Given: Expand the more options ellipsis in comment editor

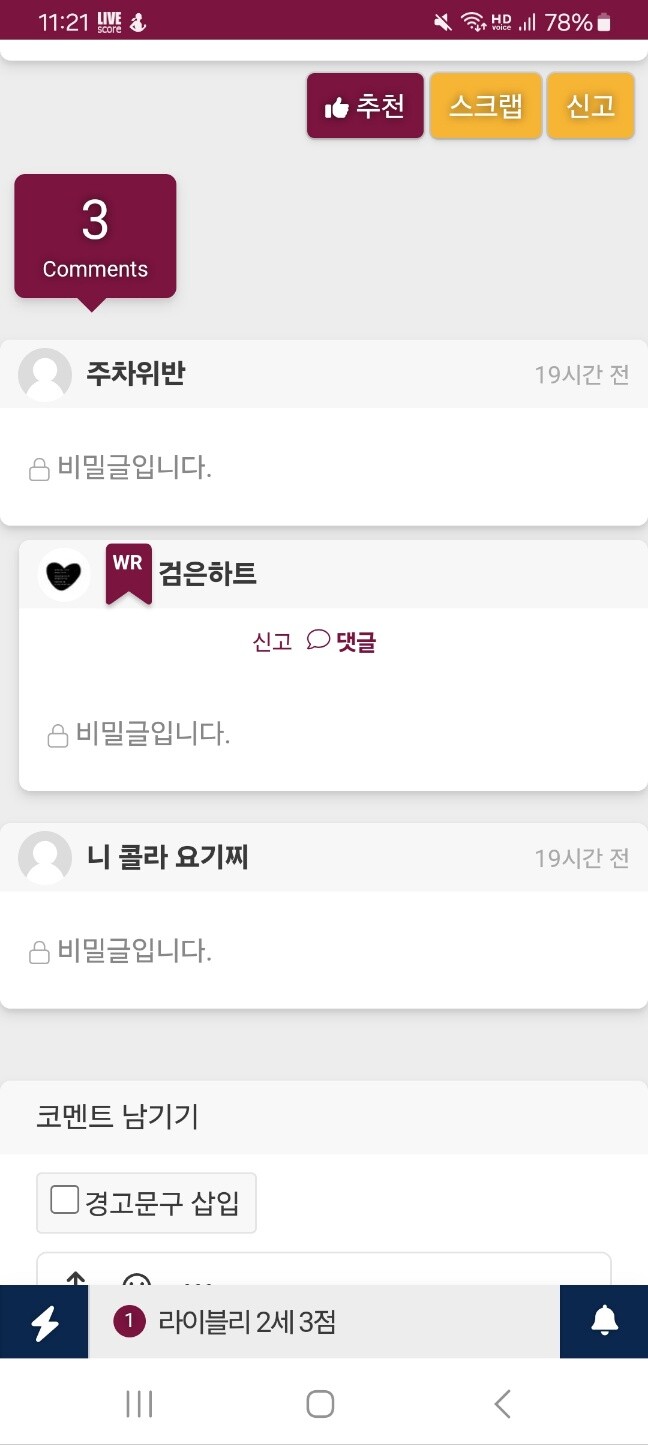Looking at the screenshot, I should point(197,1283).
